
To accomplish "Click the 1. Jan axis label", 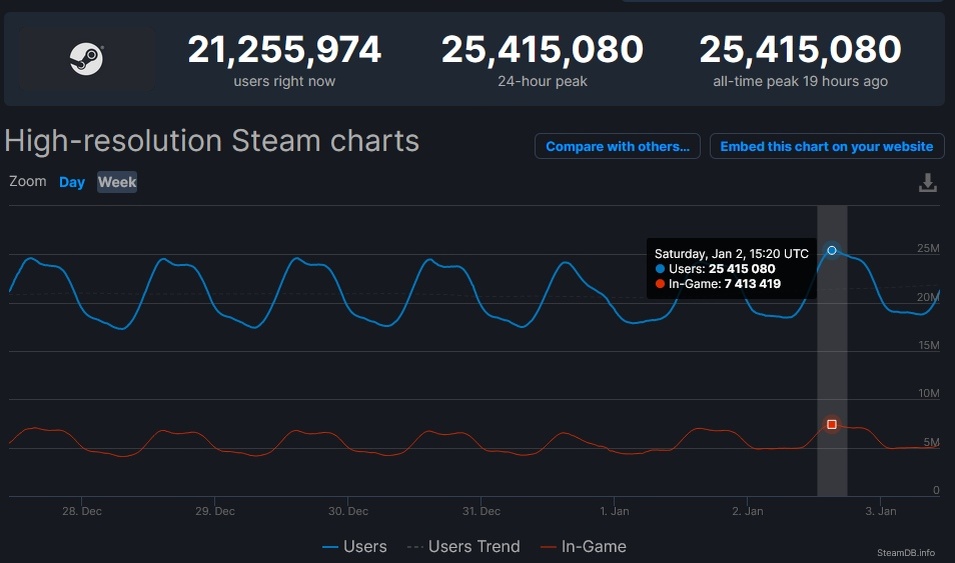I will [614, 511].
